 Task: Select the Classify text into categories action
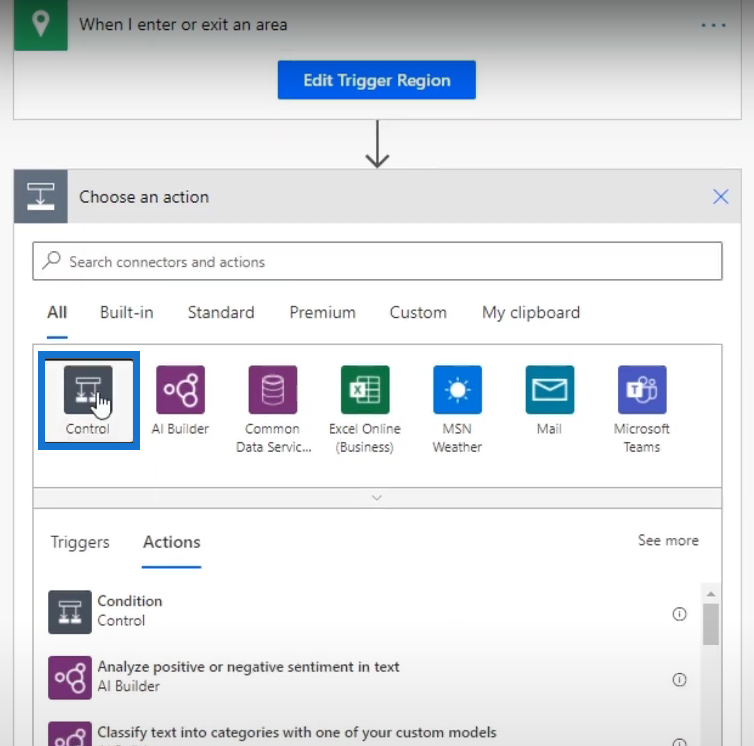[367, 734]
